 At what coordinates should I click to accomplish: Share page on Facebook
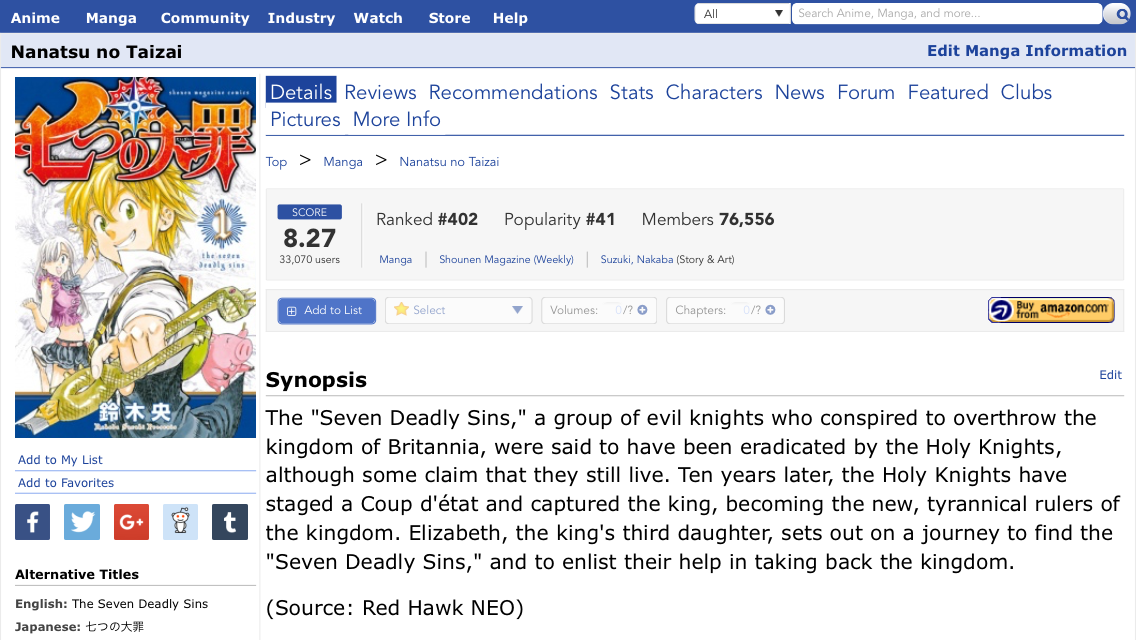coord(33,522)
